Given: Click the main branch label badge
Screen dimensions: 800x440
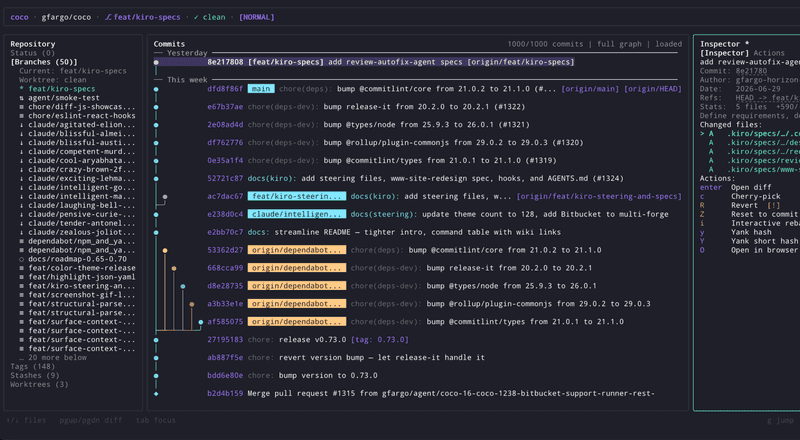Looking at the screenshot, I should pos(261,89).
